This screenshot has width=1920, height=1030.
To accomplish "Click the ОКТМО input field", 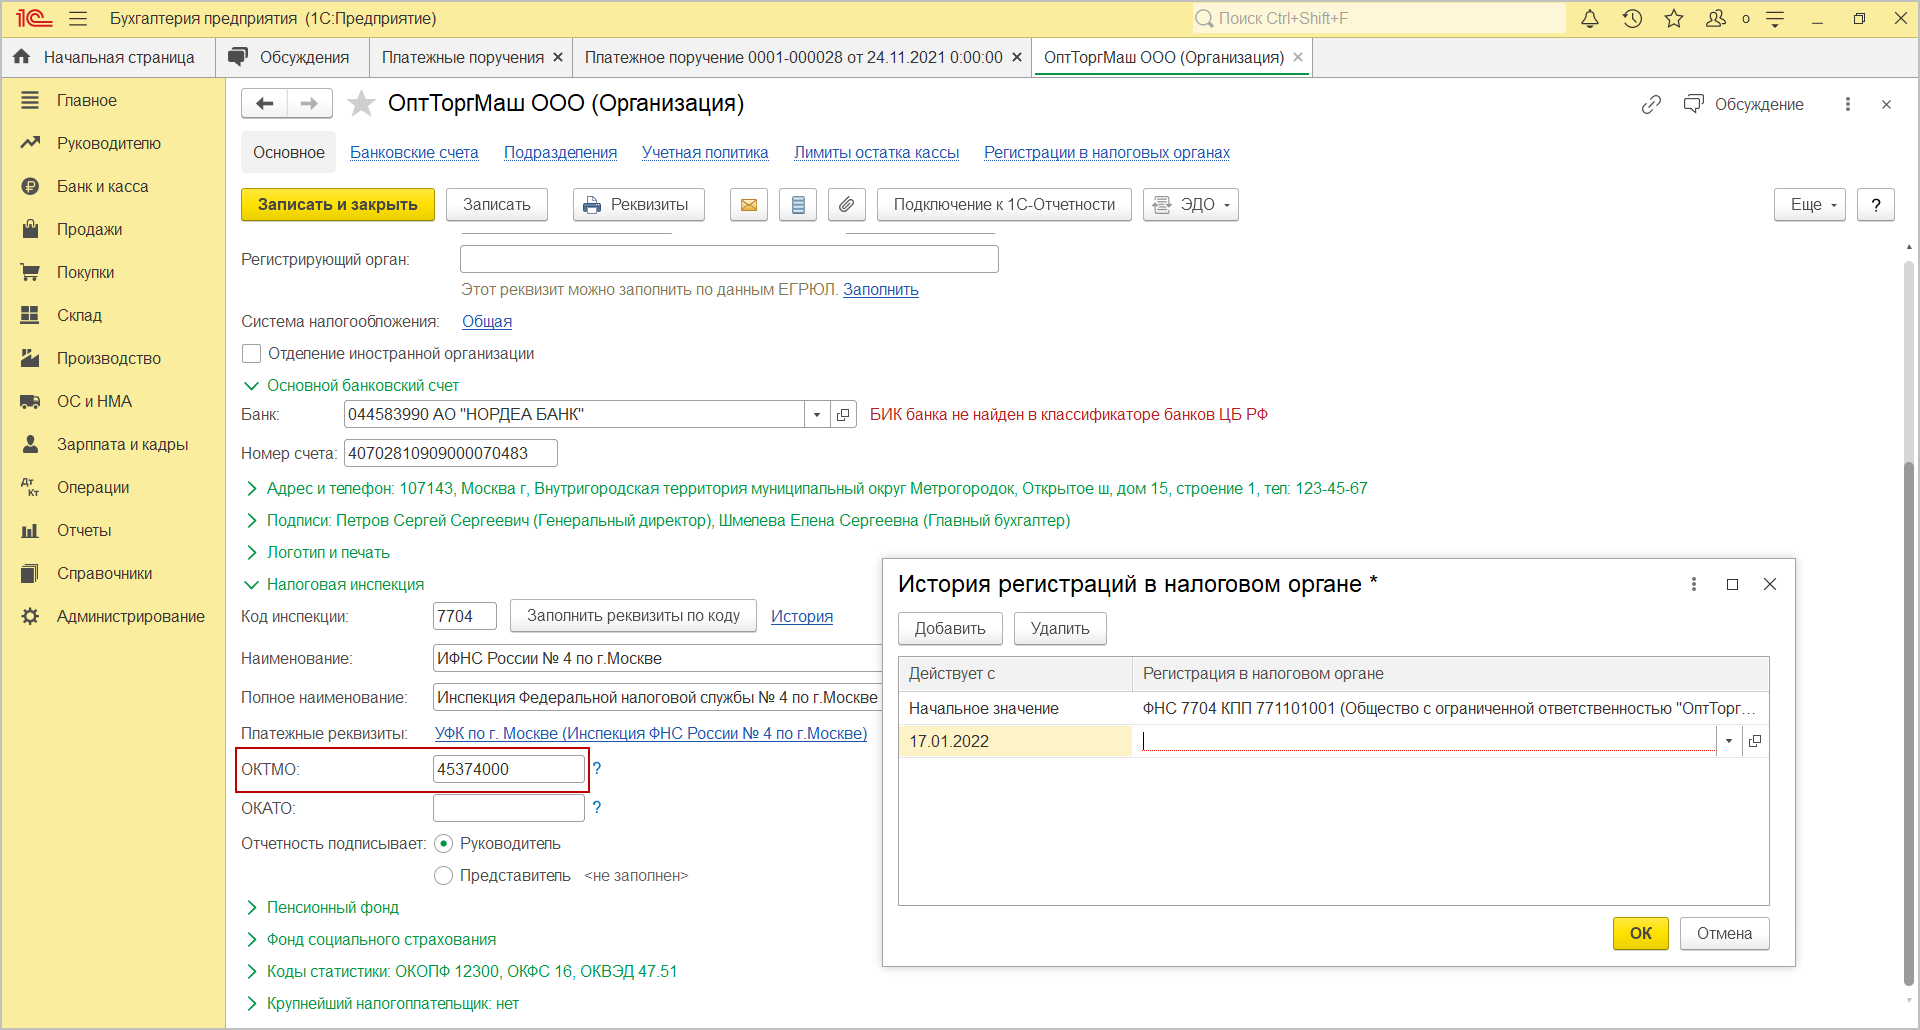I will (x=509, y=769).
